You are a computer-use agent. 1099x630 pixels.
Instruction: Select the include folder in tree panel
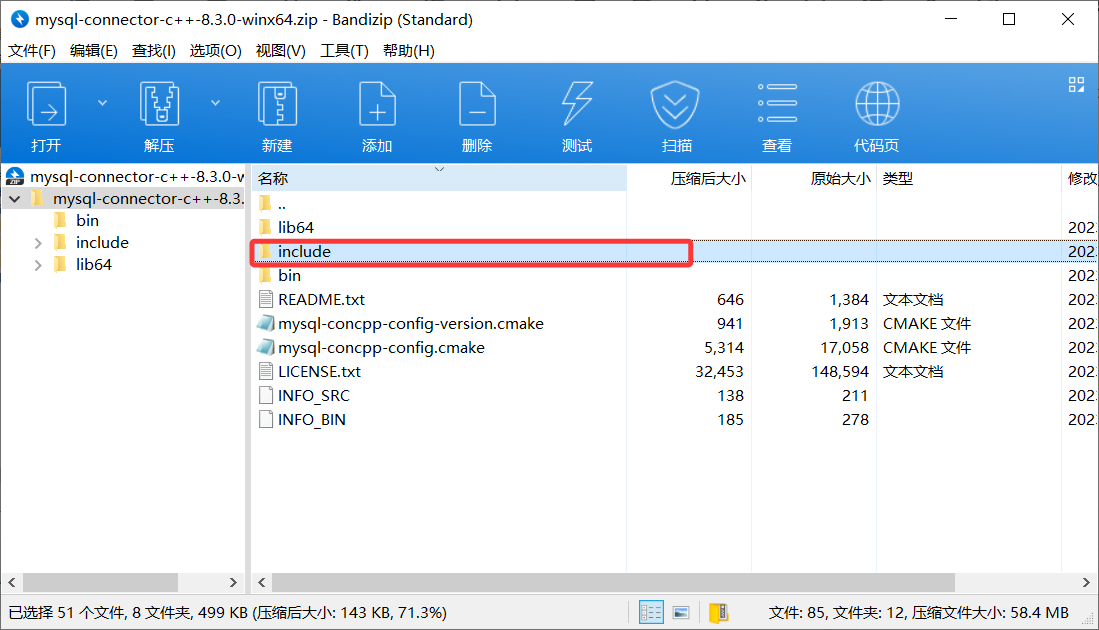(102, 242)
